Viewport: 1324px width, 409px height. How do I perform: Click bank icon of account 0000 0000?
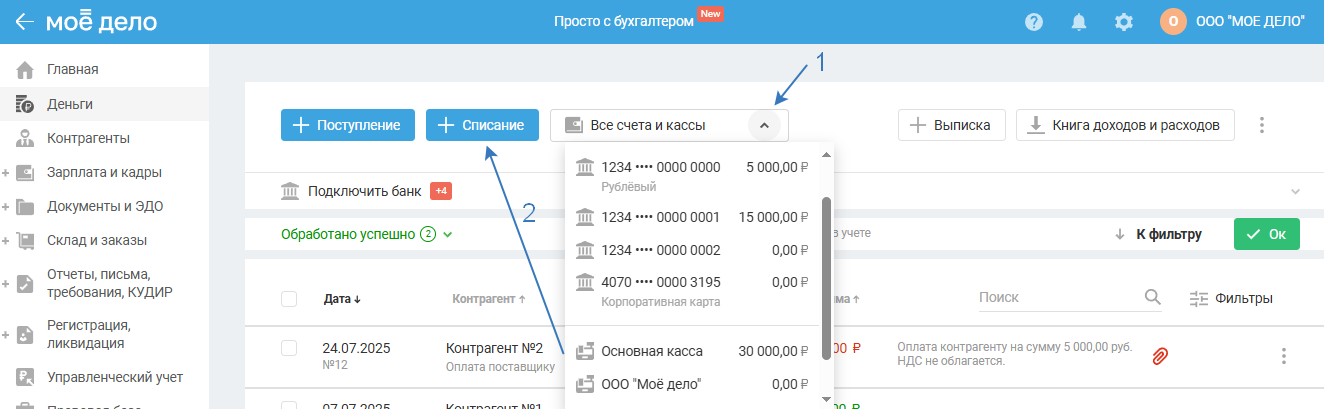585,167
